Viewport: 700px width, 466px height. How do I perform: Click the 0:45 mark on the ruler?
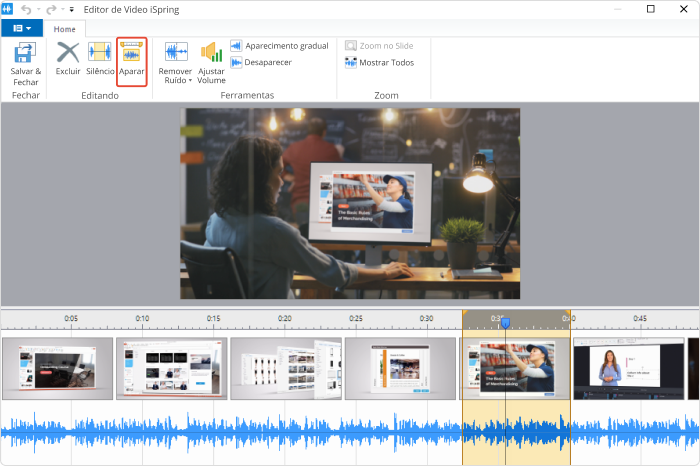pyautogui.click(x=640, y=318)
